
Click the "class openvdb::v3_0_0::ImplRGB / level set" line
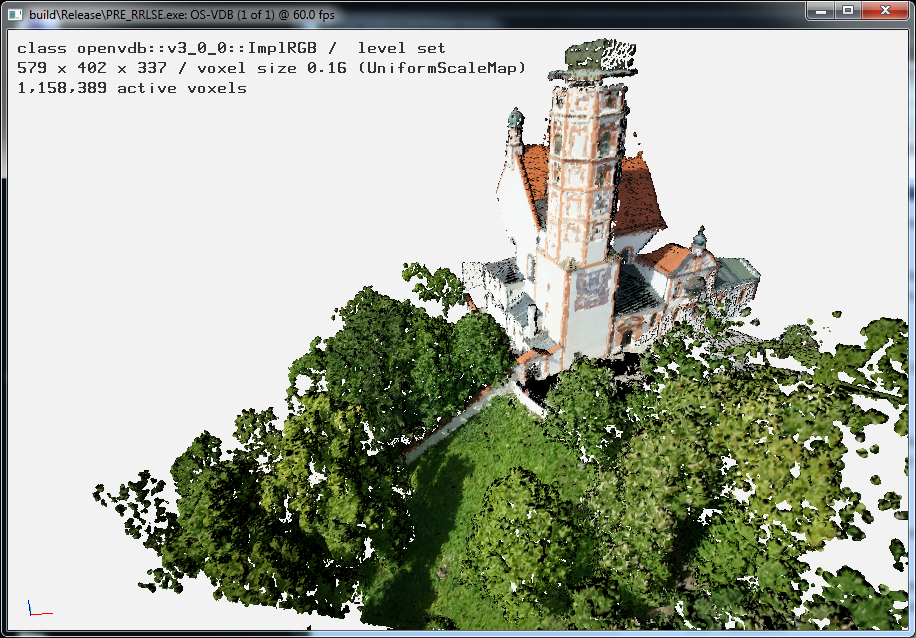pyautogui.click(x=231, y=48)
